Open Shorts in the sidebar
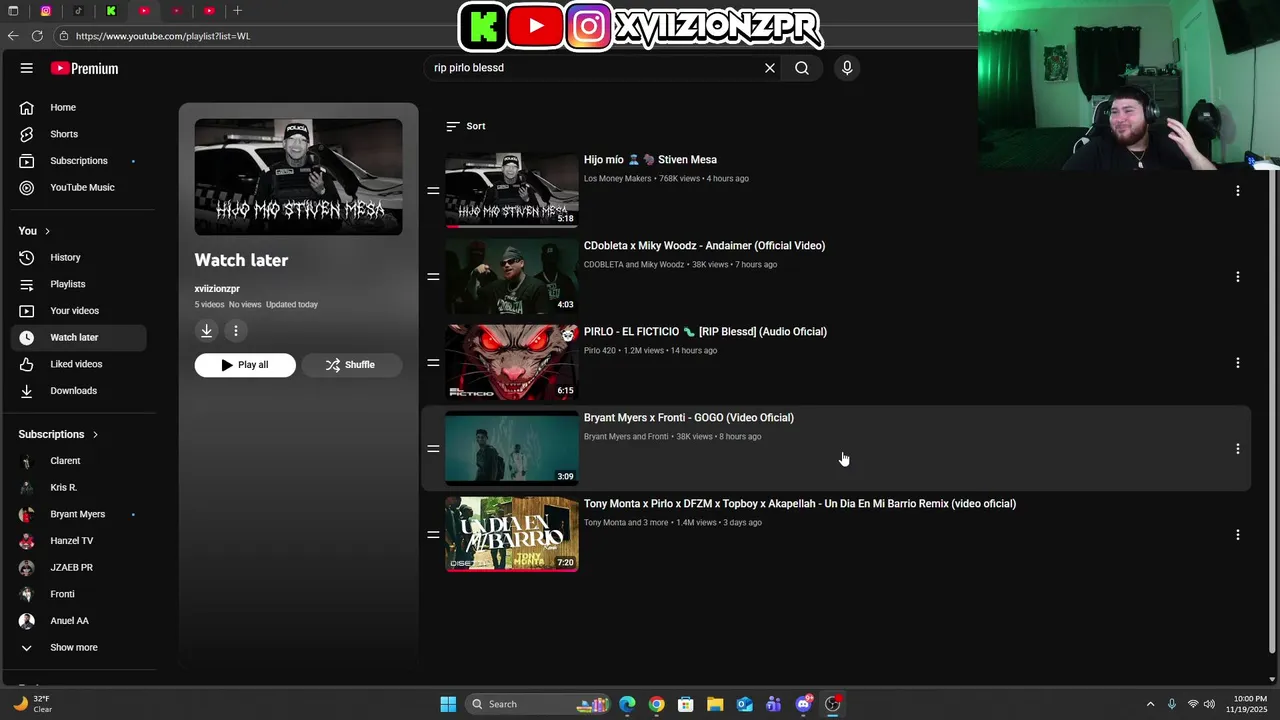Screen dimensions: 1280x720 (x=79, y=134)
